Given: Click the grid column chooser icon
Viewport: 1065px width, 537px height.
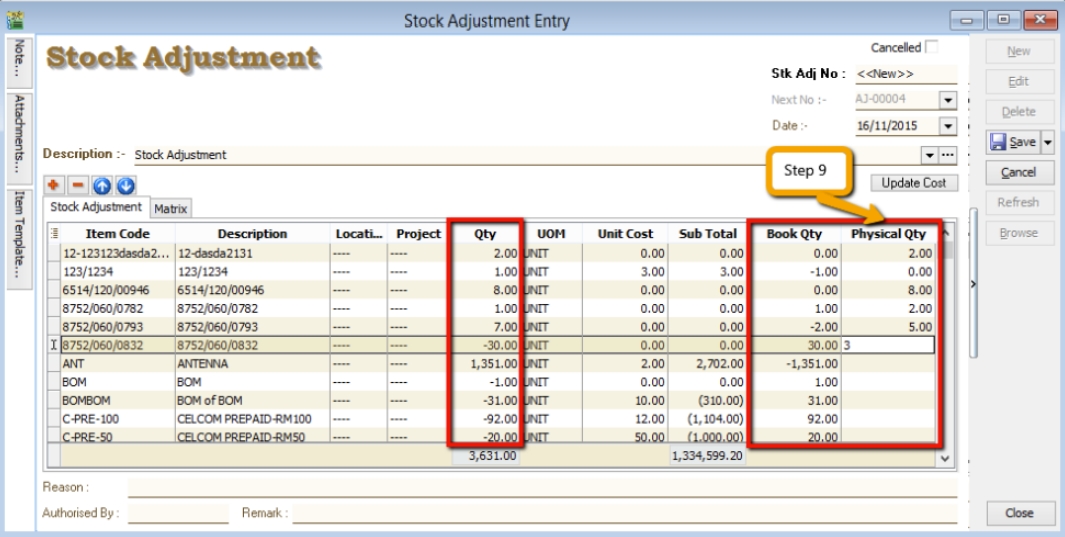Looking at the screenshot, I should pos(54,234).
